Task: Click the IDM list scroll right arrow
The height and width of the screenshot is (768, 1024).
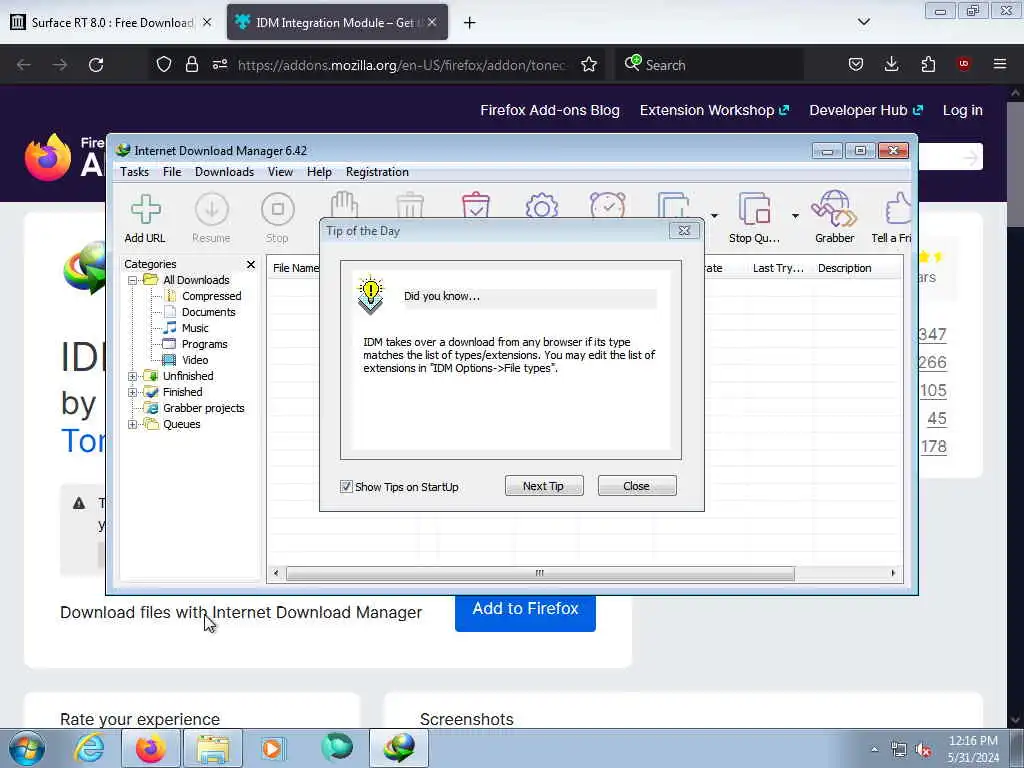Action: [x=893, y=573]
